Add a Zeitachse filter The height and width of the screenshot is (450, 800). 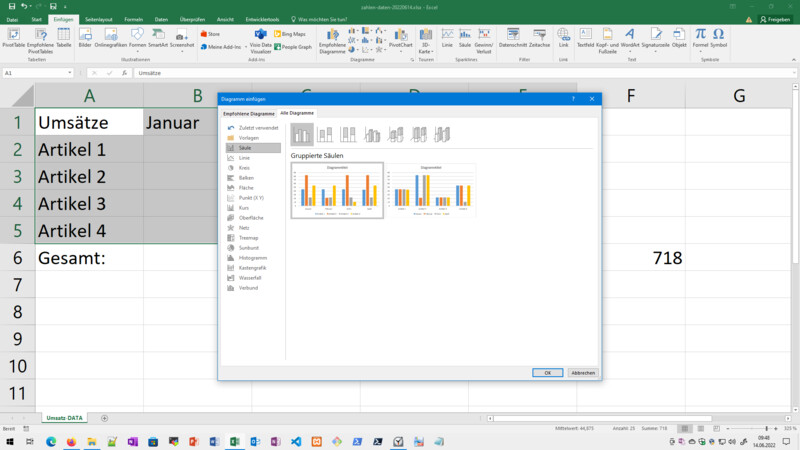tap(539, 38)
